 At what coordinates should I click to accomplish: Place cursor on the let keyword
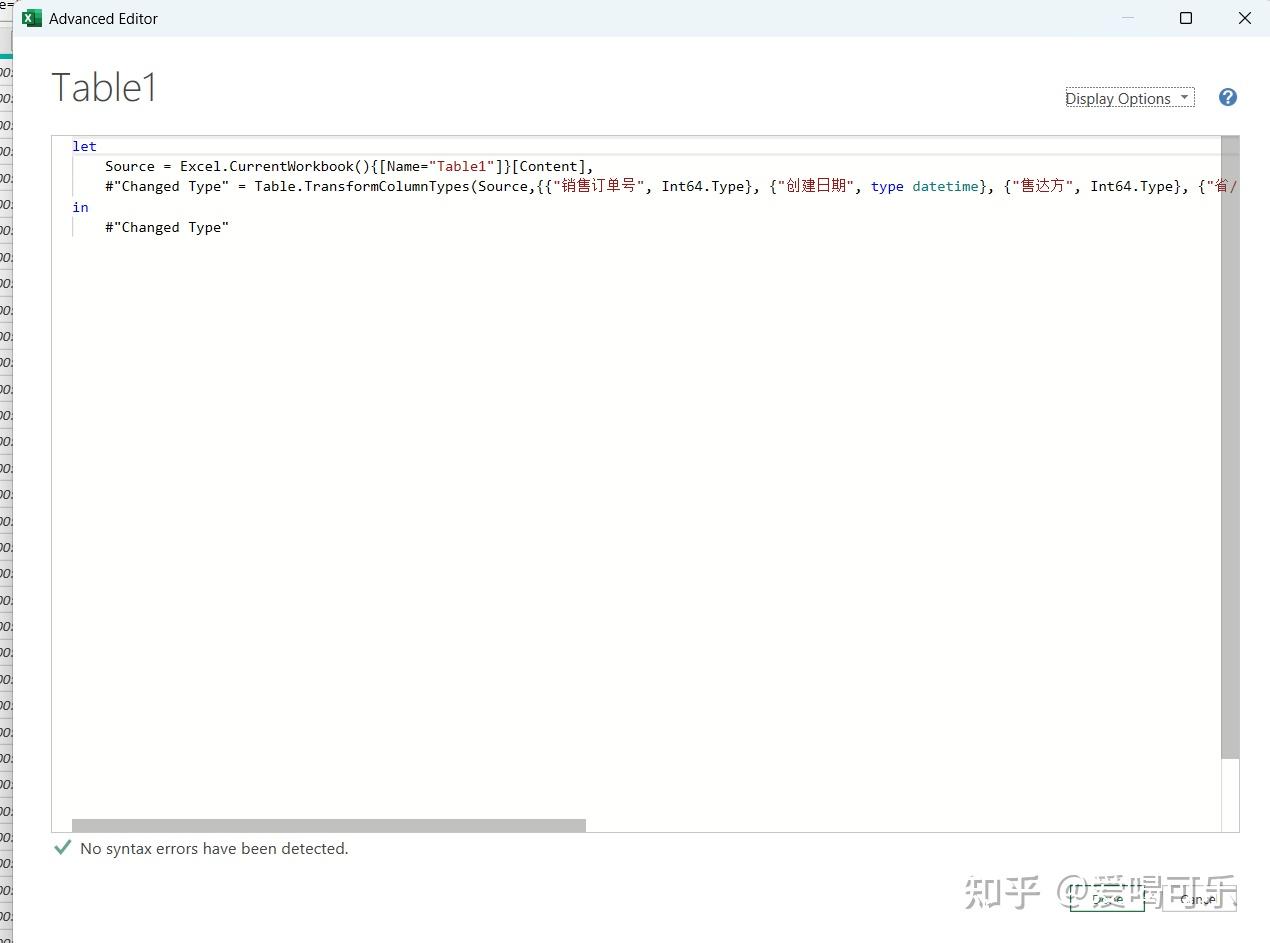point(83,146)
